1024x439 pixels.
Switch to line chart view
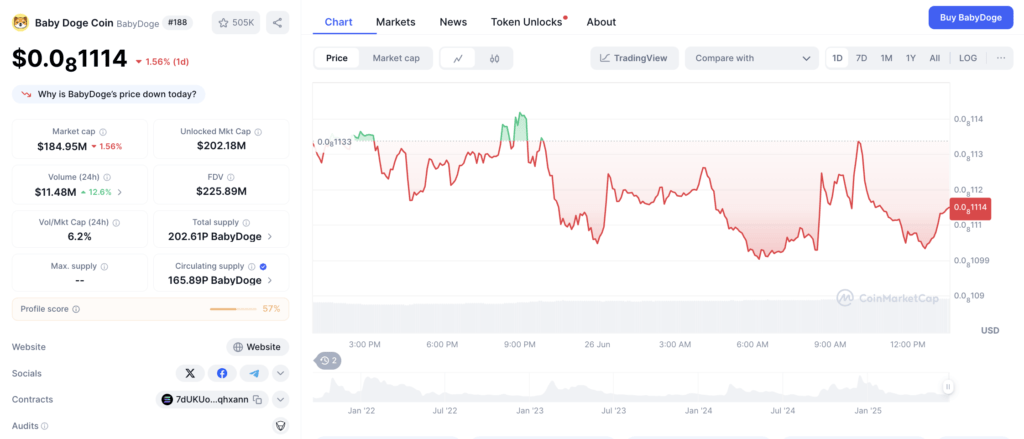click(458, 58)
